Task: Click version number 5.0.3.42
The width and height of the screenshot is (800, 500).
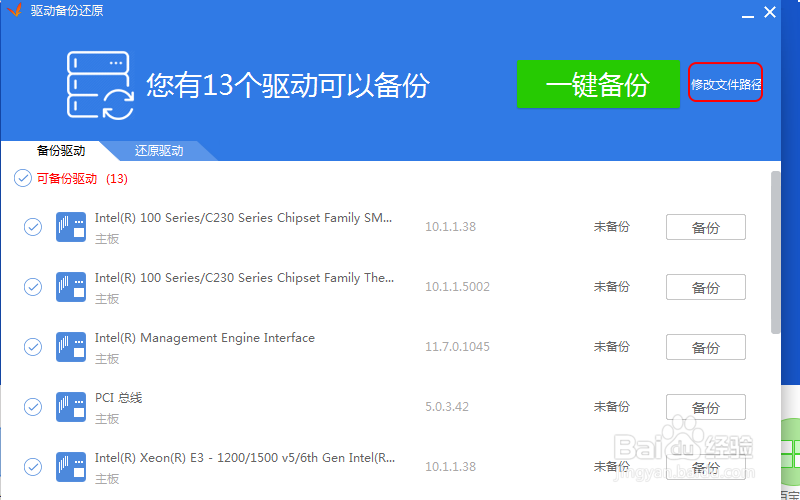Action: [x=447, y=407]
